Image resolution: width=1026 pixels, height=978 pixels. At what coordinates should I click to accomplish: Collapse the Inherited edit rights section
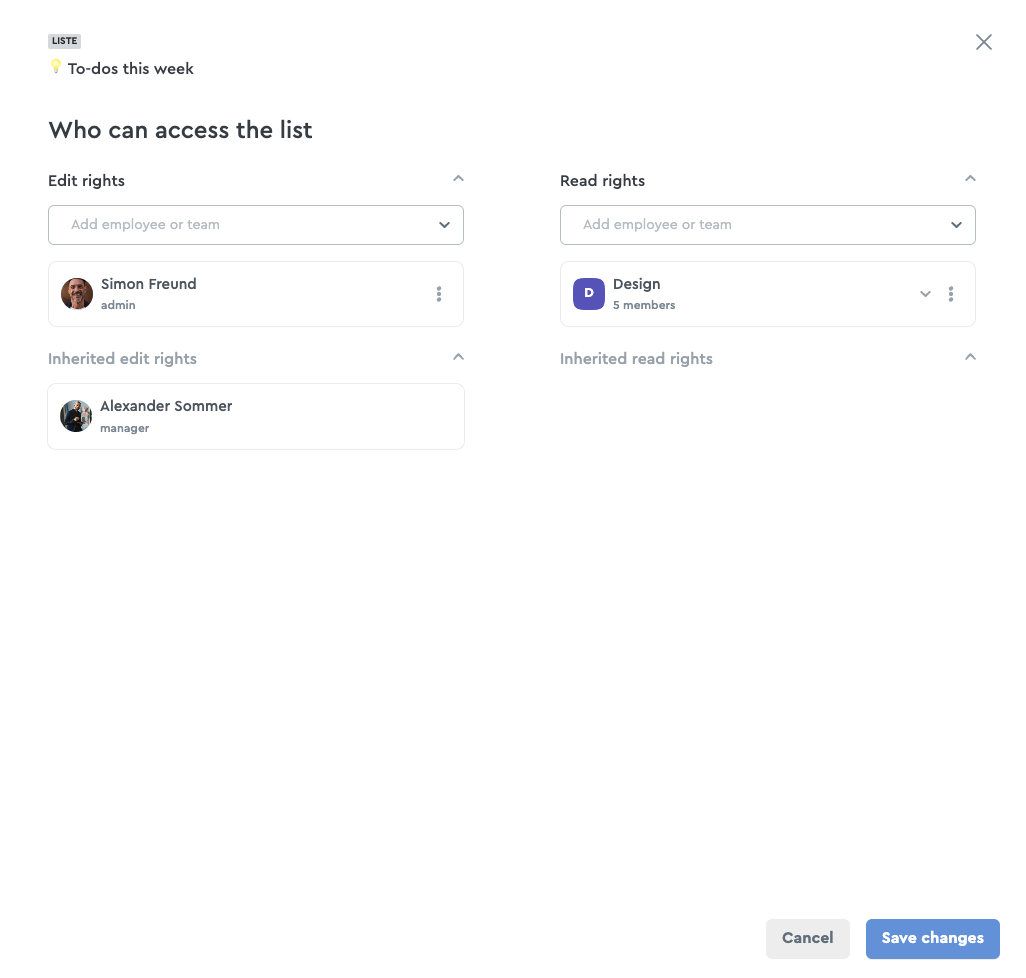point(458,357)
